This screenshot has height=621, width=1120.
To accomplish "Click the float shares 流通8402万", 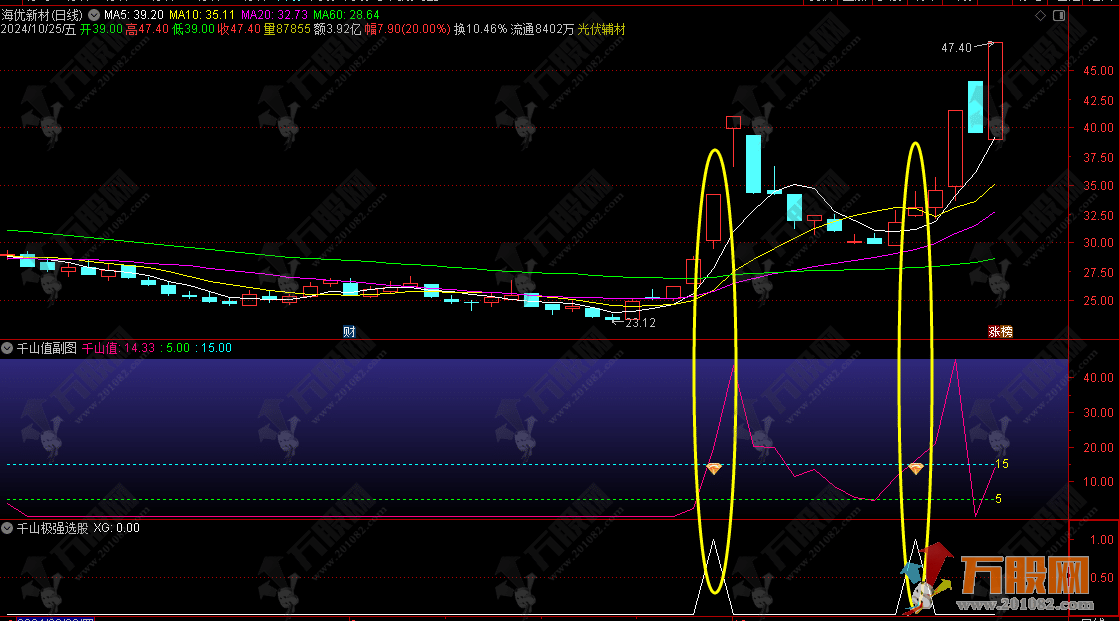I will coord(542,29).
